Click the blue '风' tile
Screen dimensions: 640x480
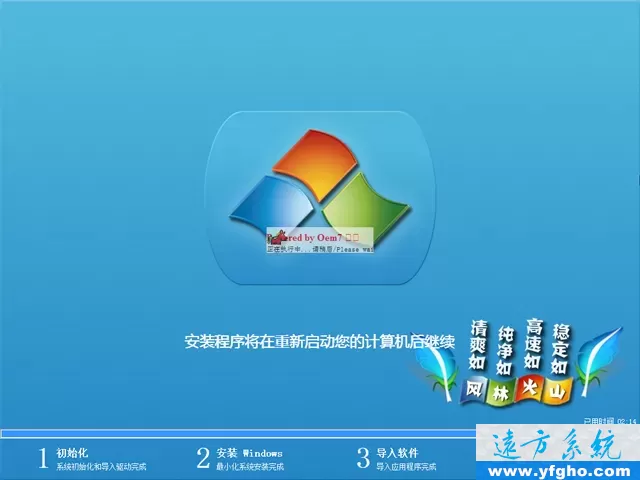tap(475, 390)
